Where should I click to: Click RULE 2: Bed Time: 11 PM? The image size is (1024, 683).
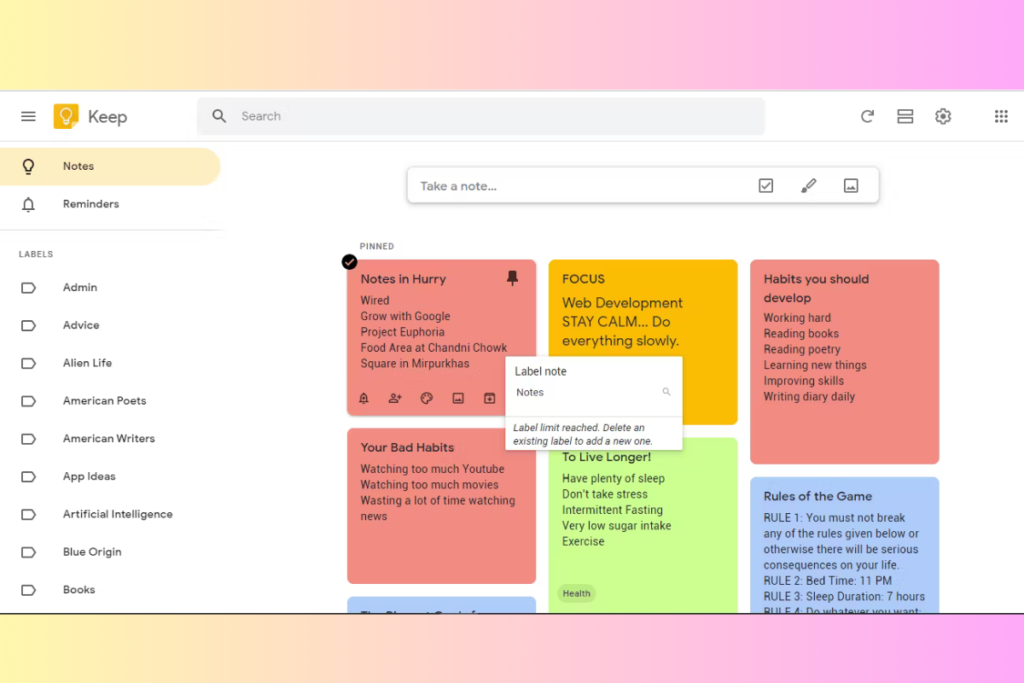[x=827, y=580]
